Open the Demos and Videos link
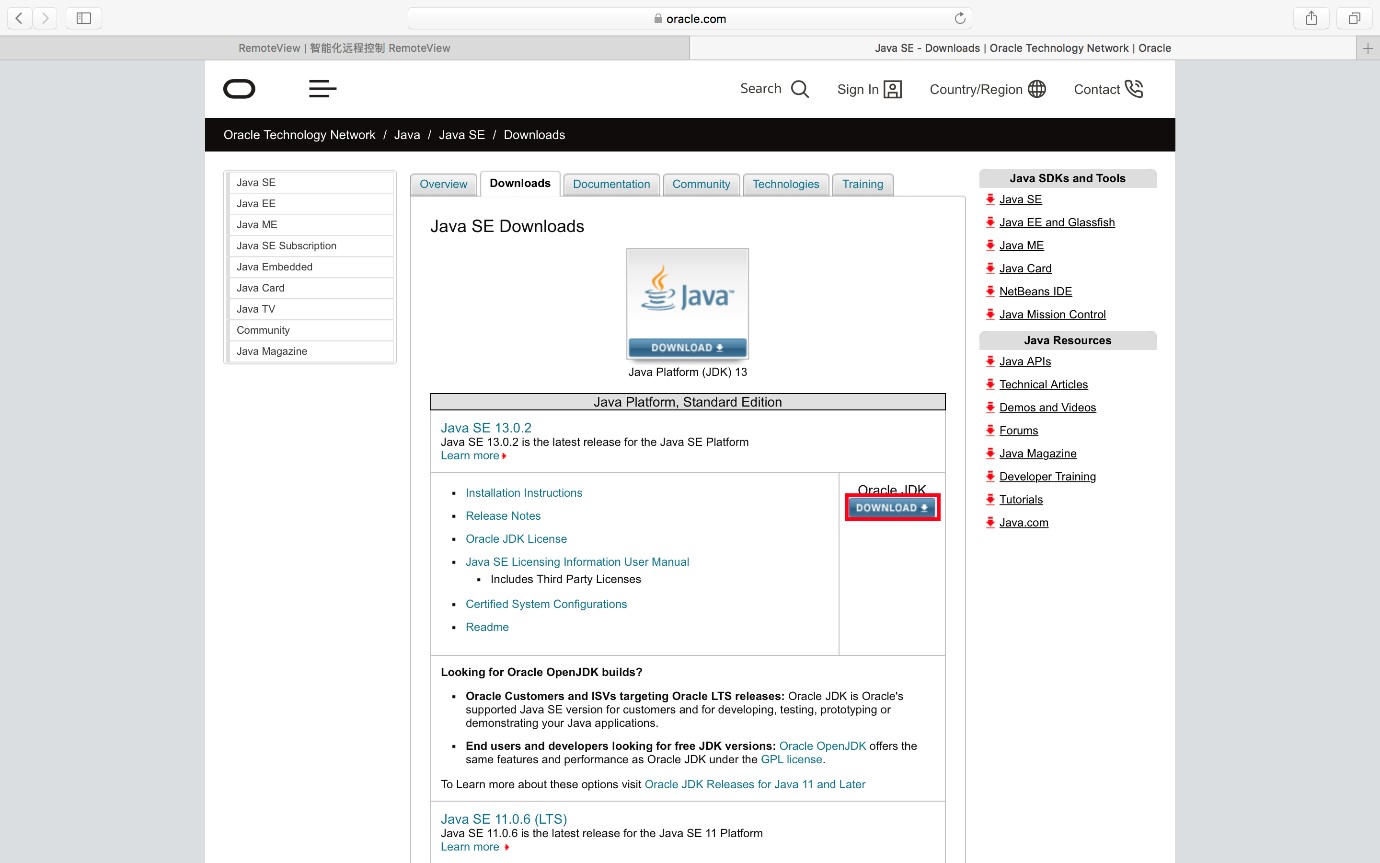 (1047, 407)
